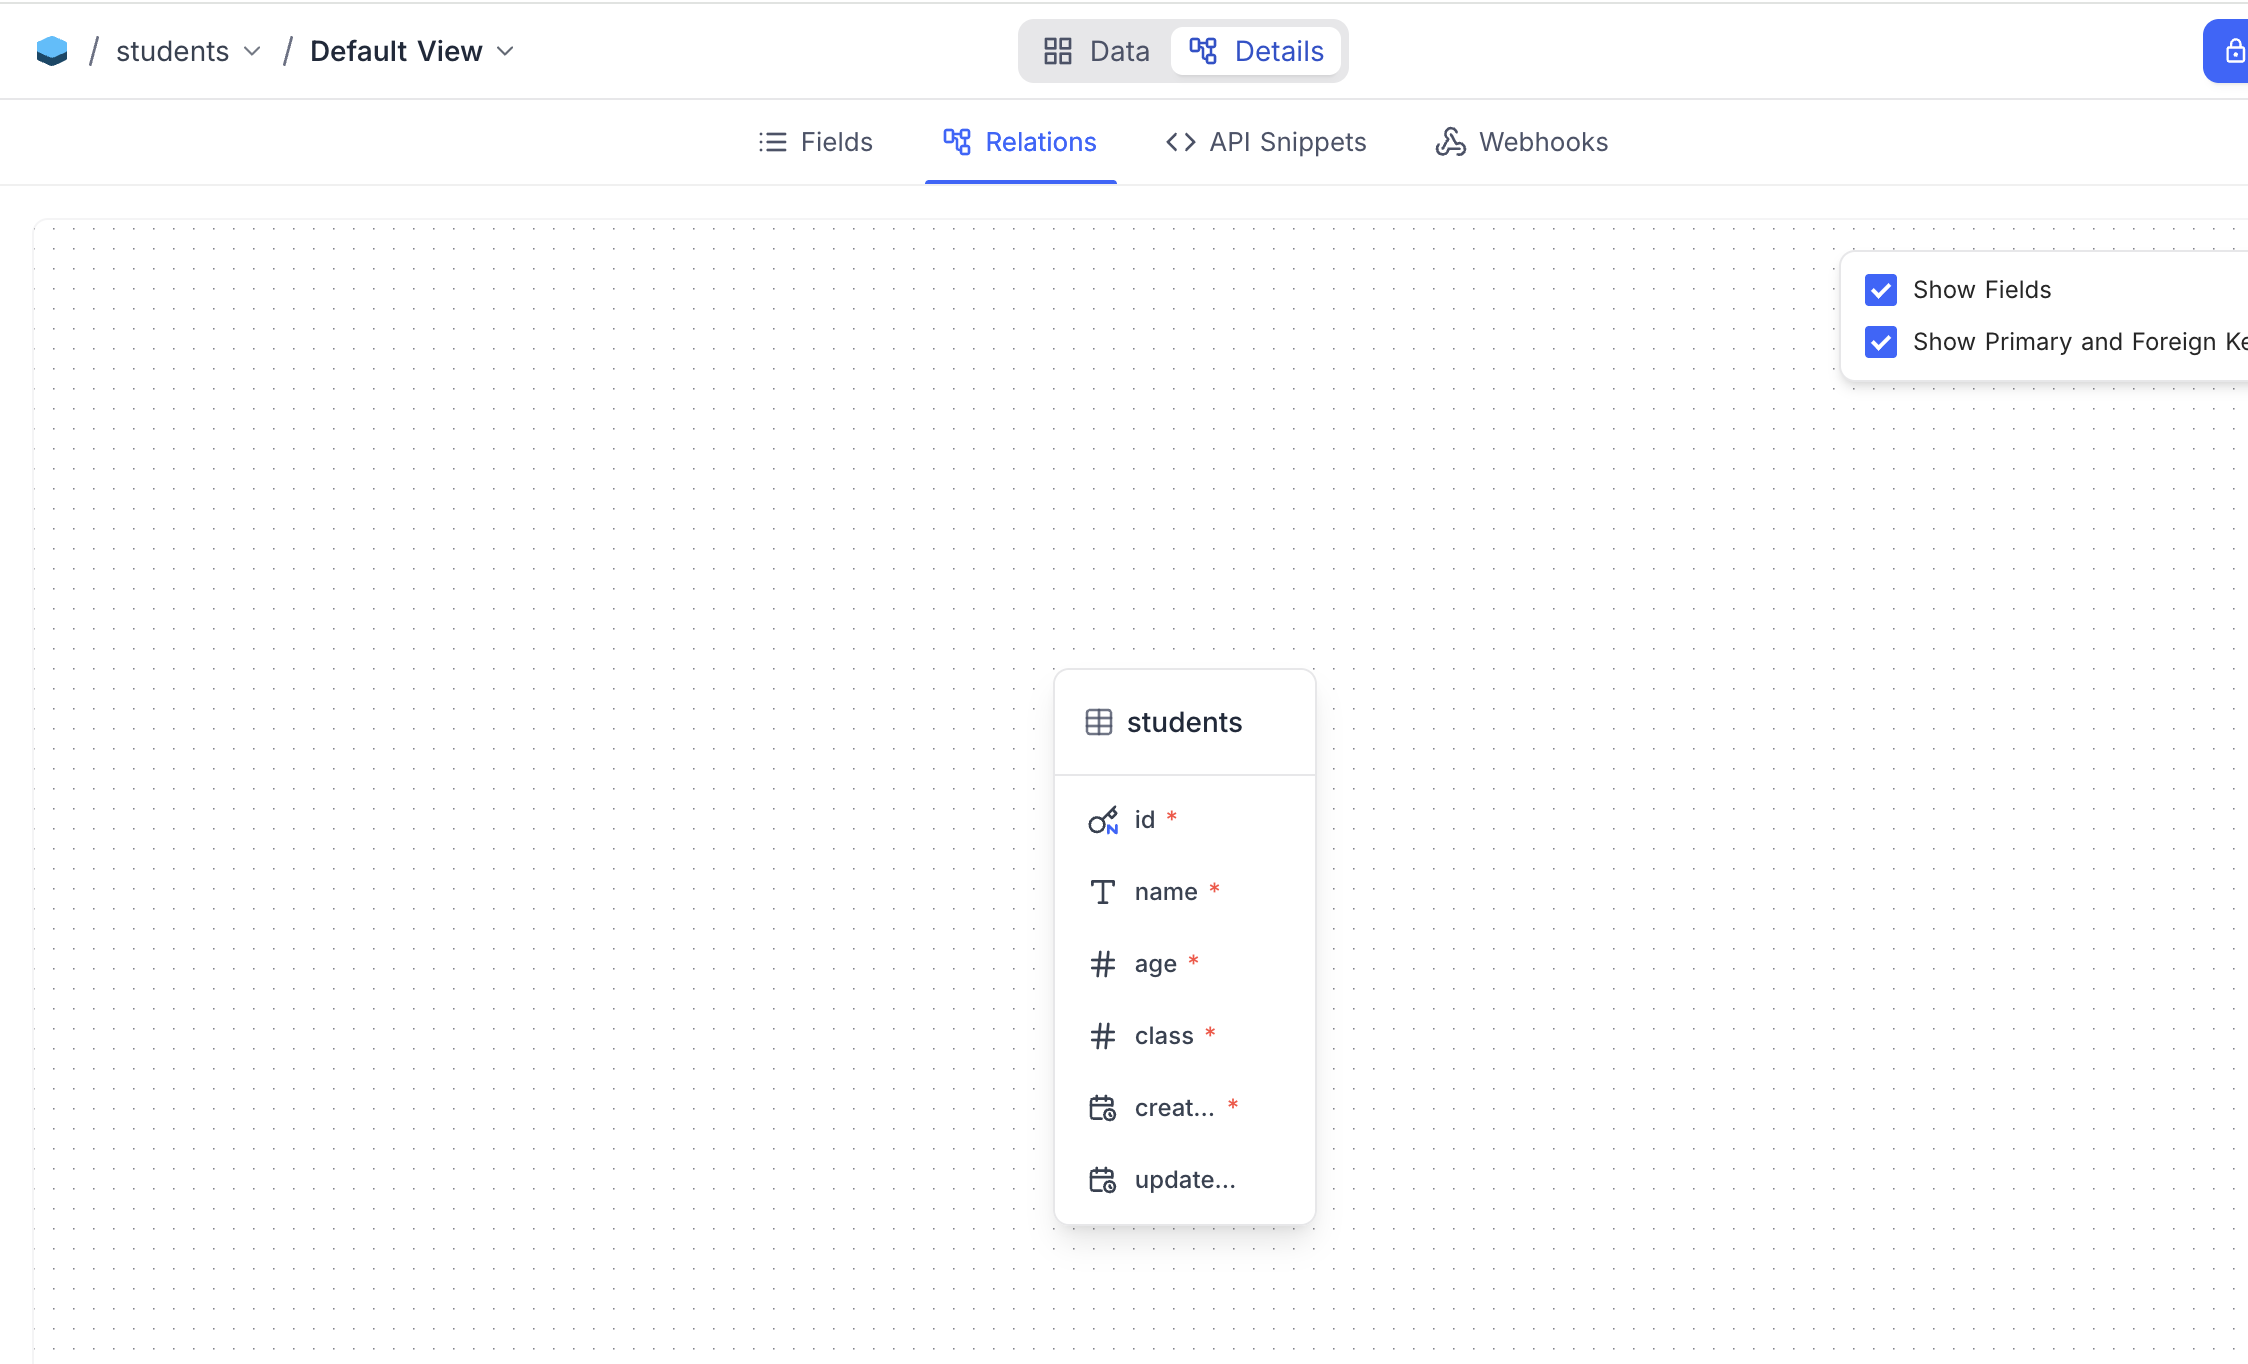Open the Webhooks tab

tap(1522, 142)
